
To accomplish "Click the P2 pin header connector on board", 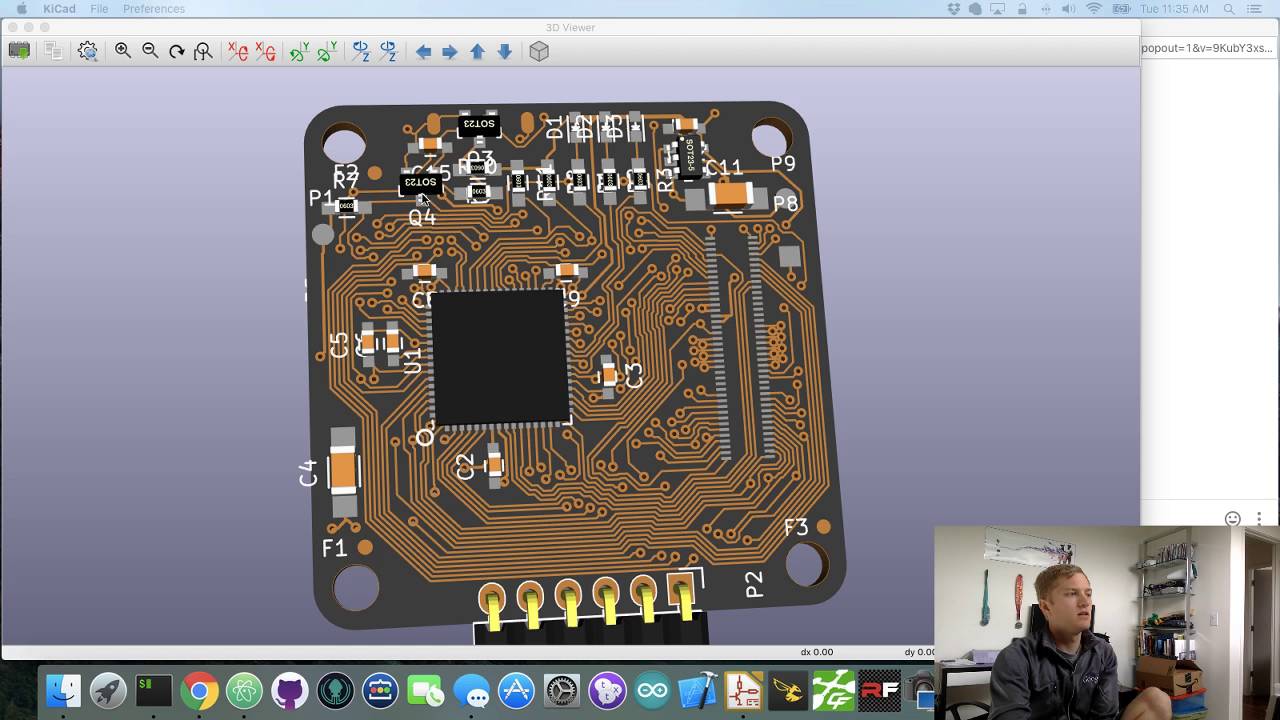I will (x=590, y=610).
